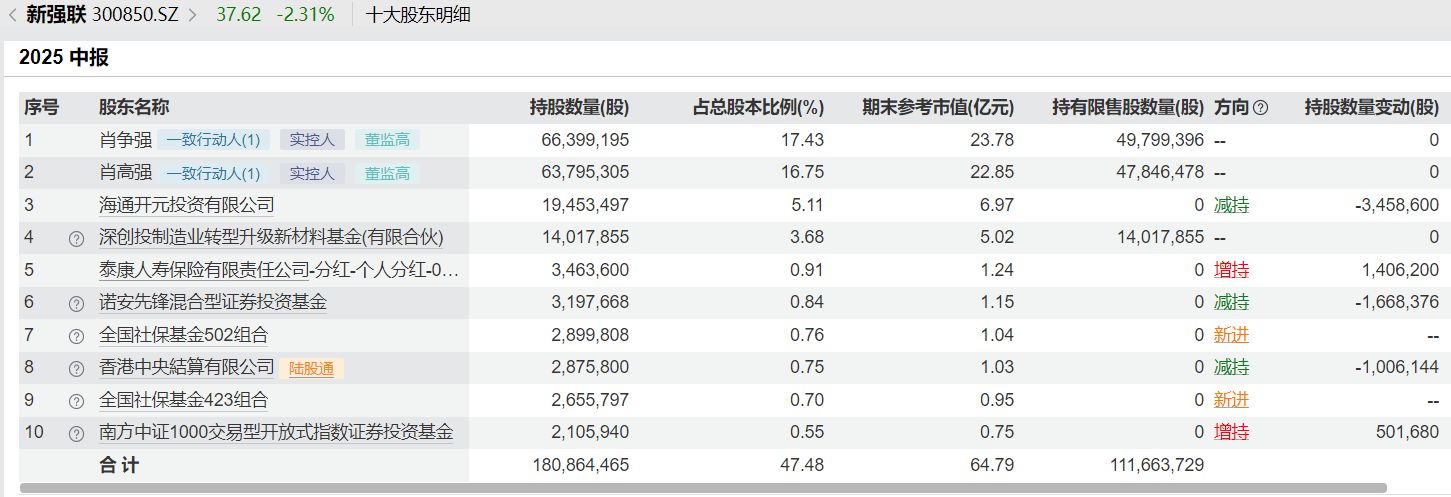The width and height of the screenshot is (1451, 497).
Task: Open 海通开元投资有限公司 shareholder link
Action: pyautogui.click(x=186, y=206)
